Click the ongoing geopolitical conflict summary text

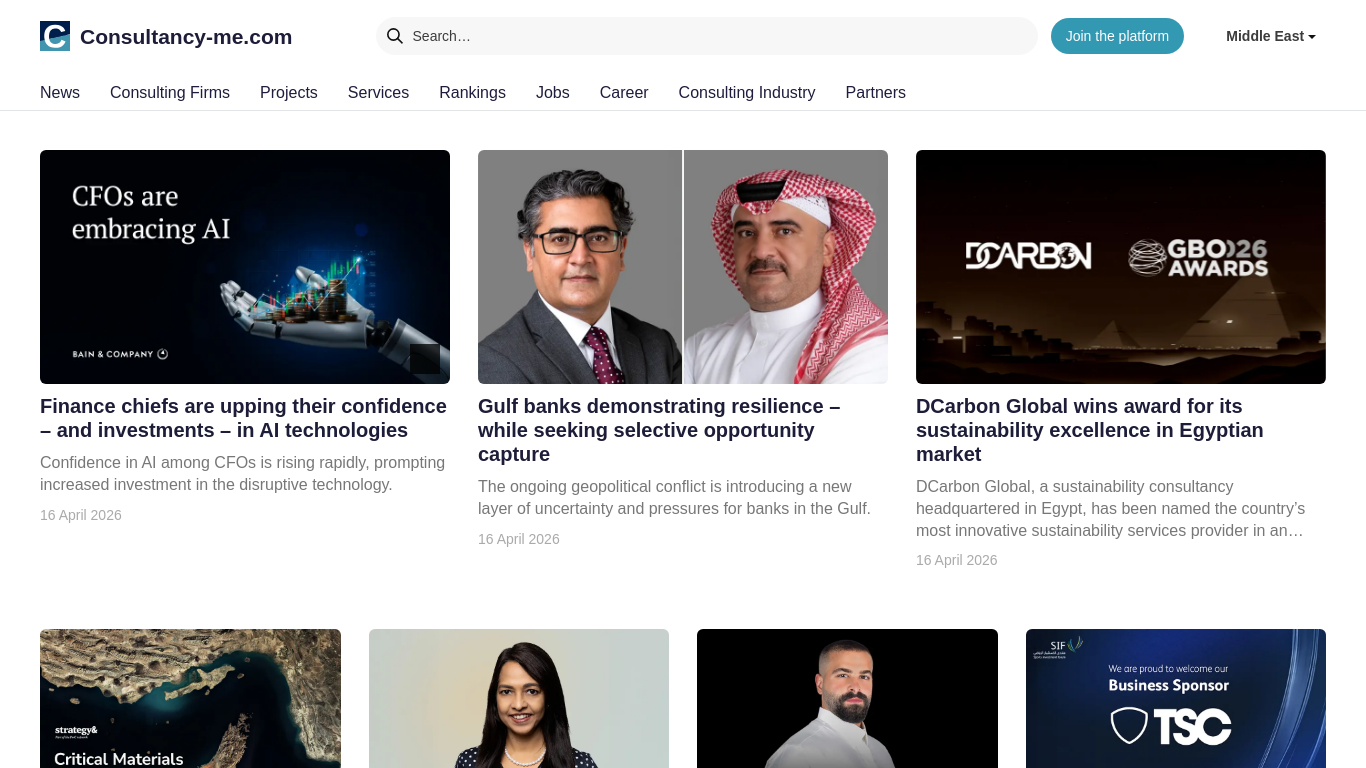(675, 498)
